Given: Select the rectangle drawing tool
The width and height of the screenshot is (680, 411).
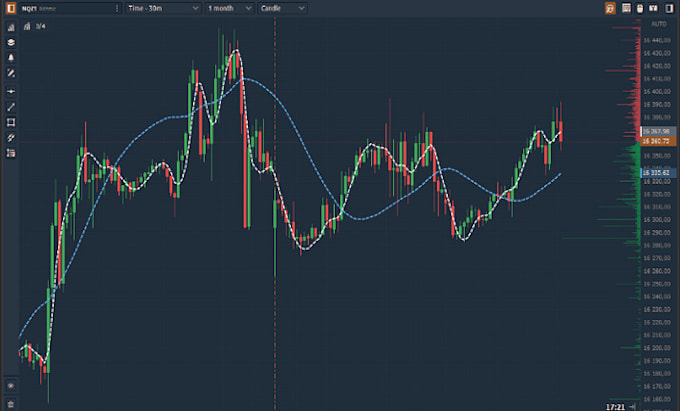Looking at the screenshot, I should pyautogui.click(x=11, y=122).
